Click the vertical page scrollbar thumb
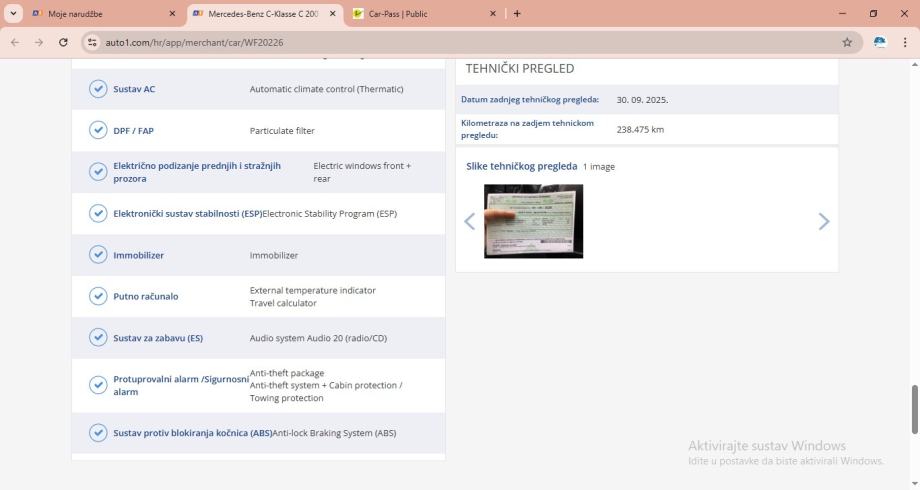Viewport: 920px width, 490px height. point(914,409)
